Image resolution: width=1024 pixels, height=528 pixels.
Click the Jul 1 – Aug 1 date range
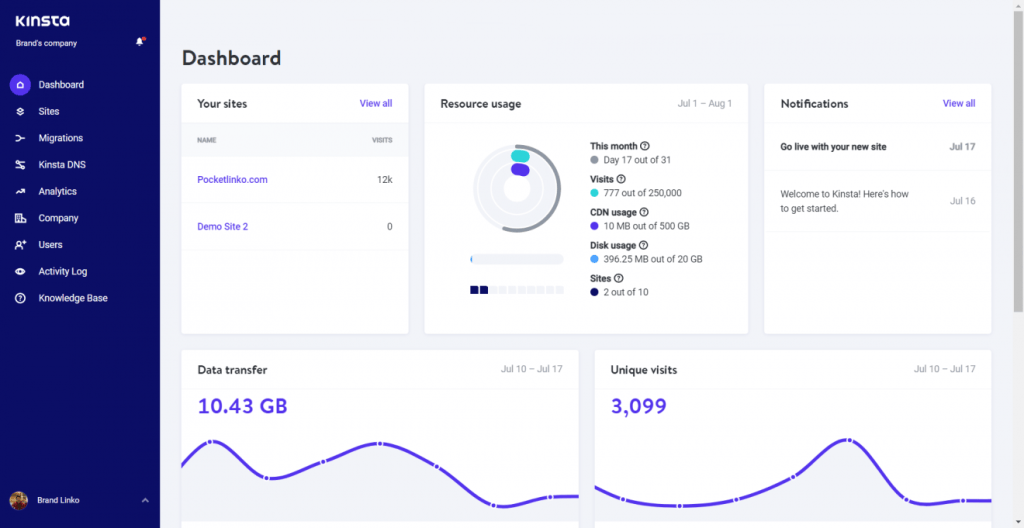[705, 104]
